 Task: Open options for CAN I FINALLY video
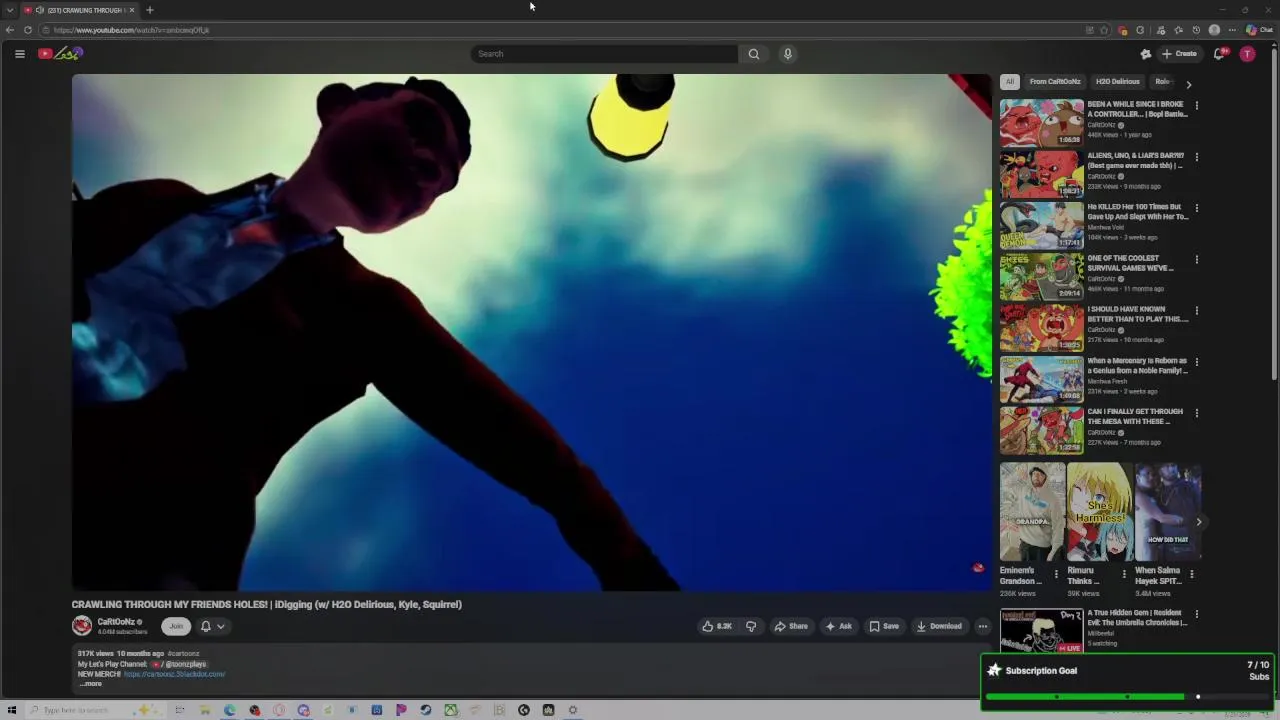pyautogui.click(x=1197, y=413)
